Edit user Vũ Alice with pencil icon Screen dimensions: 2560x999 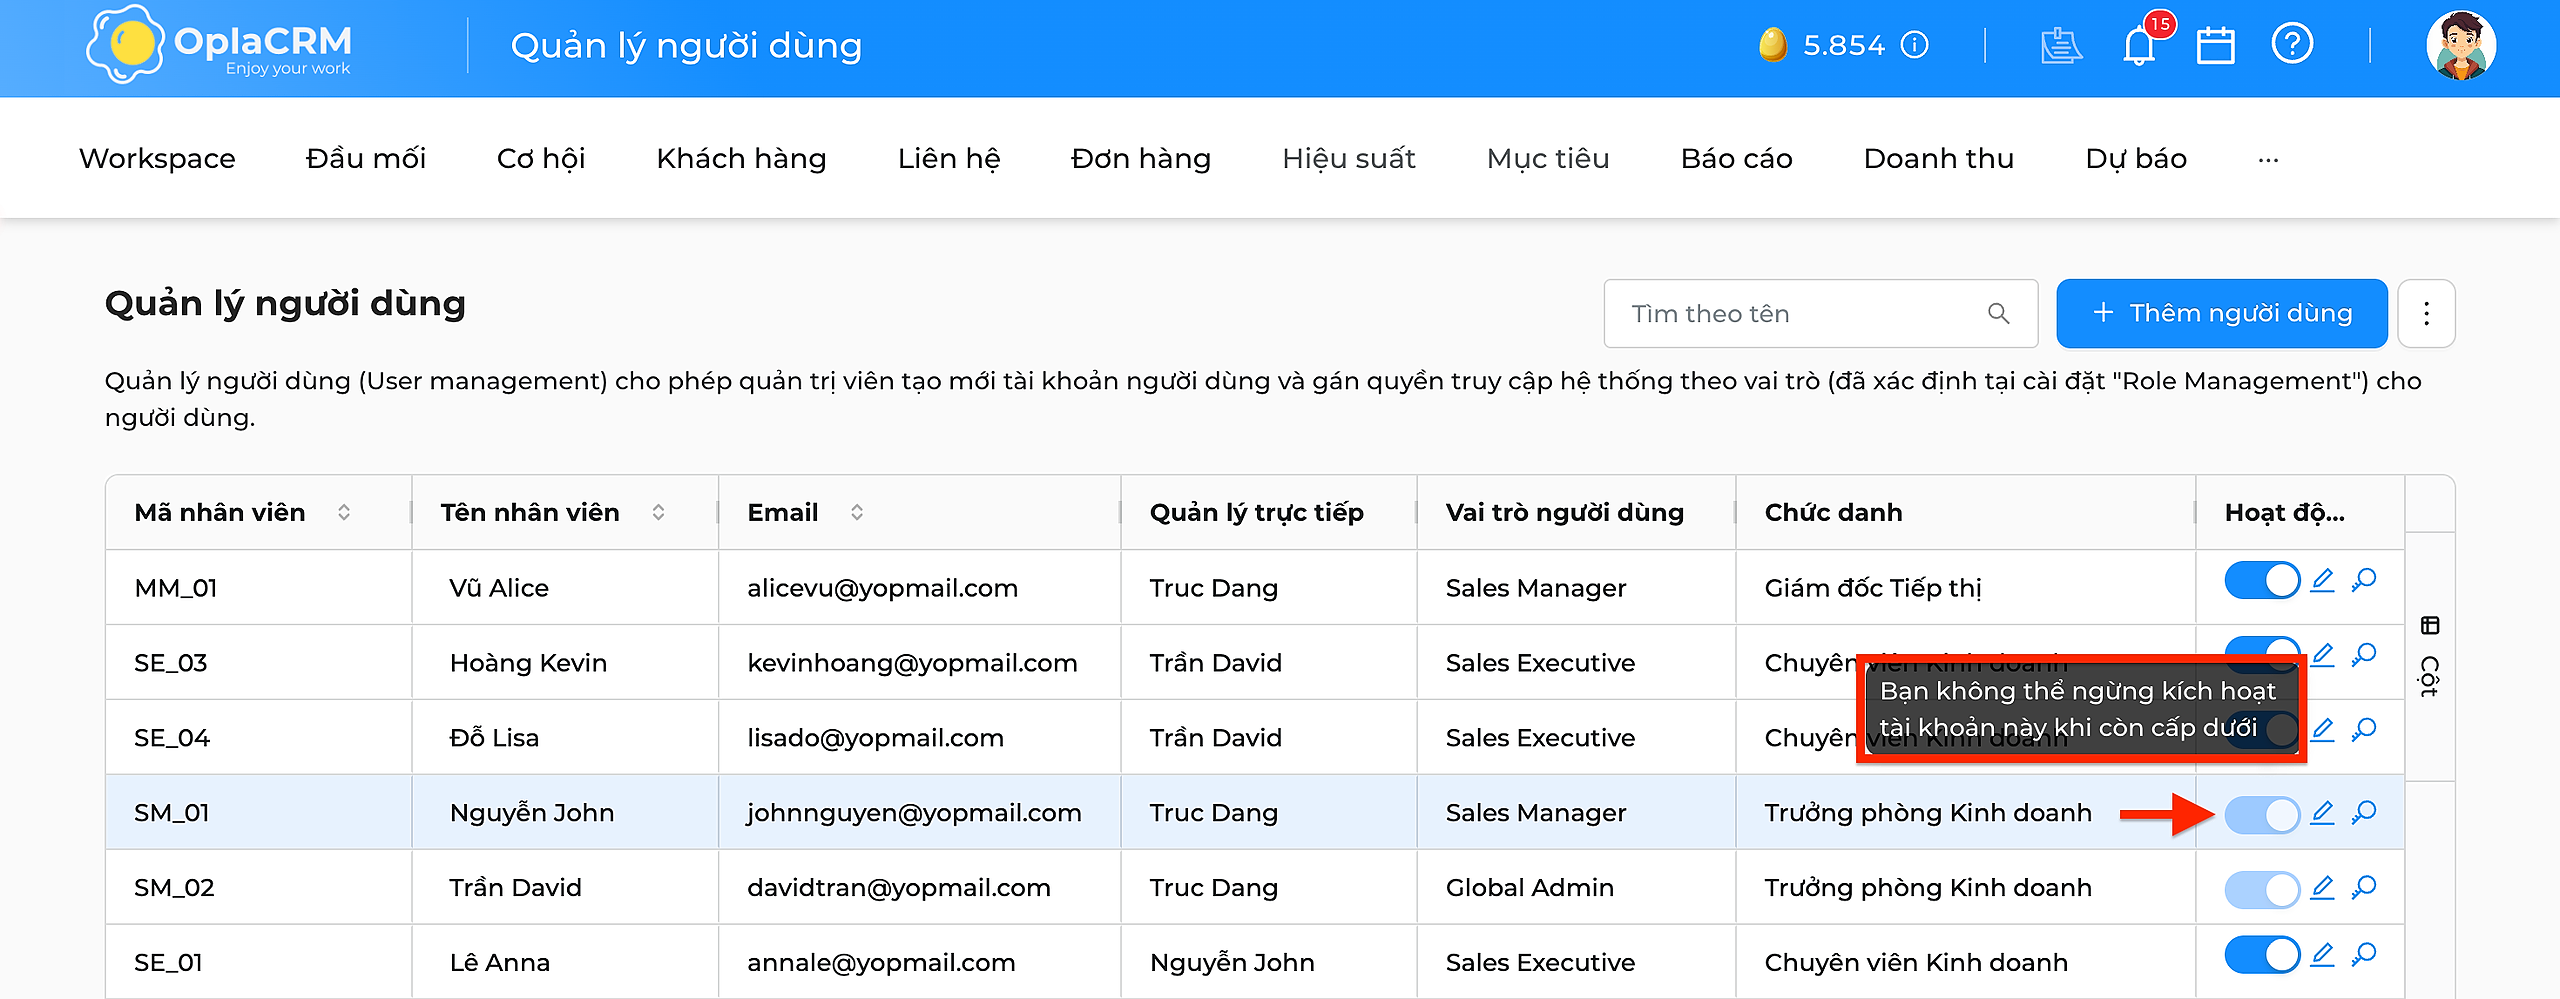click(x=2323, y=581)
